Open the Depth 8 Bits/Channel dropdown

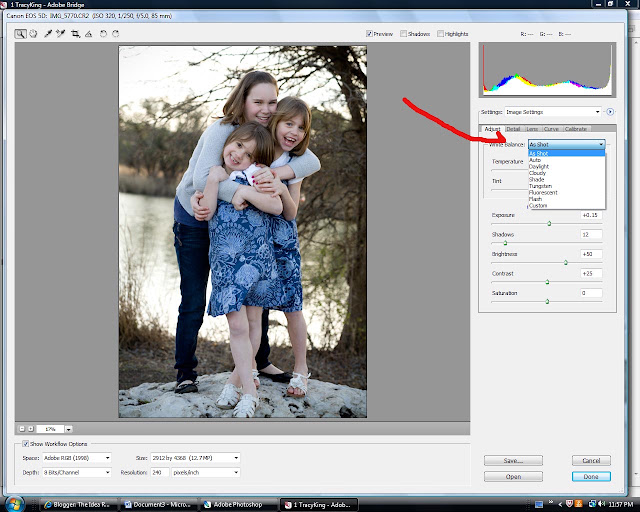click(77, 472)
